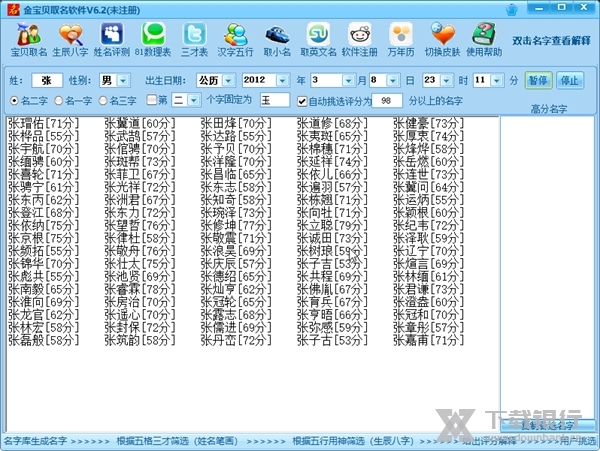The image size is (600, 451).
Task: Select the name 张修坤[77分]
Action: 236,225
